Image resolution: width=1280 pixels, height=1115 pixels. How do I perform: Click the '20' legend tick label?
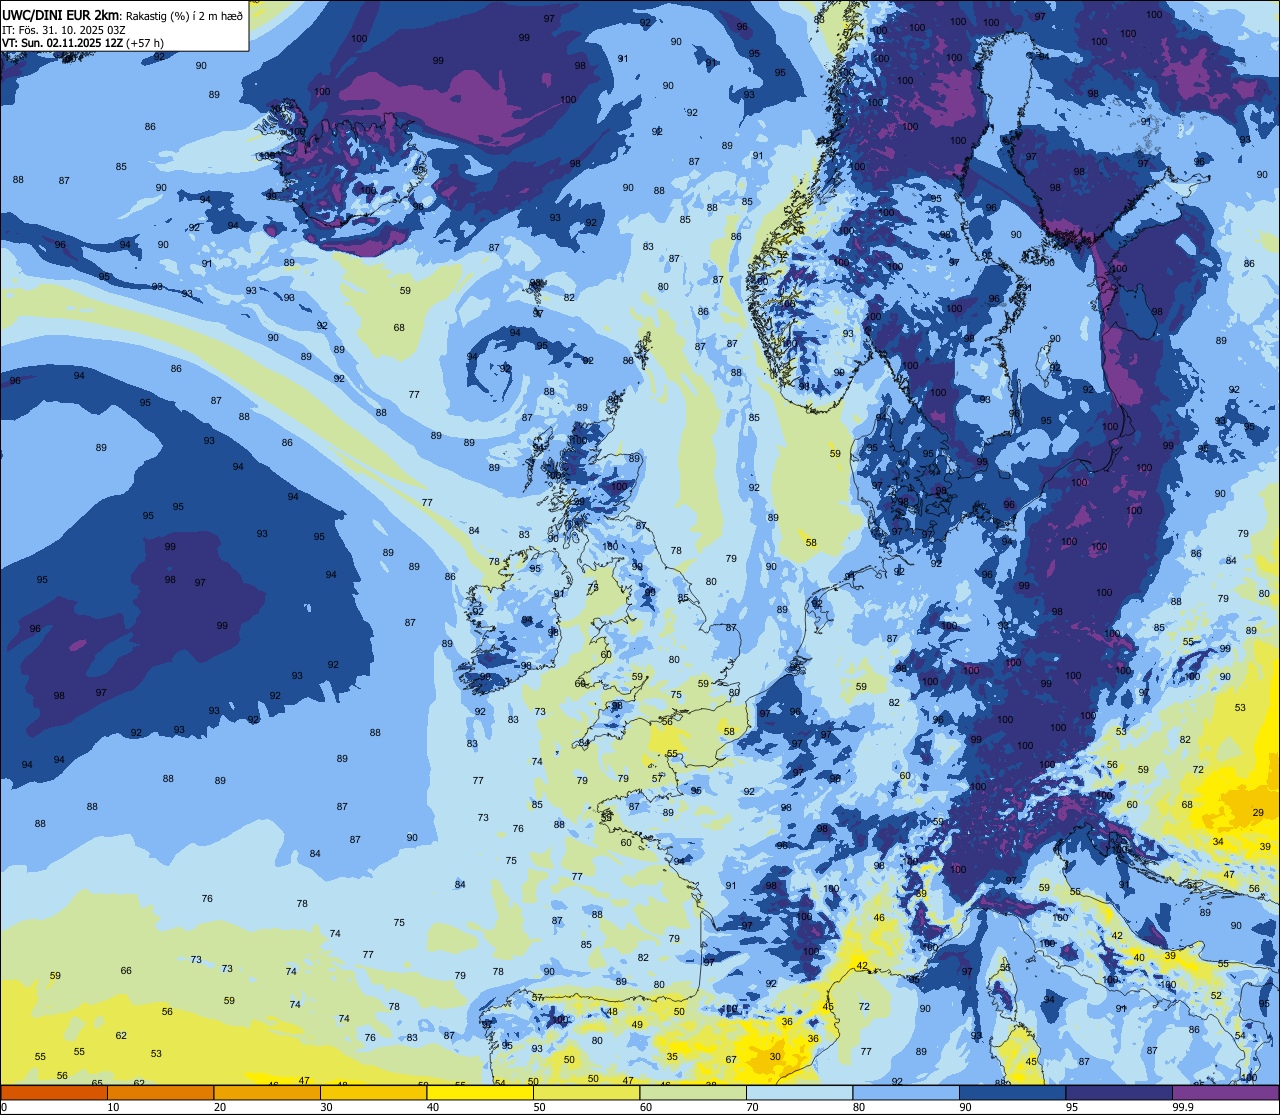(220, 1107)
